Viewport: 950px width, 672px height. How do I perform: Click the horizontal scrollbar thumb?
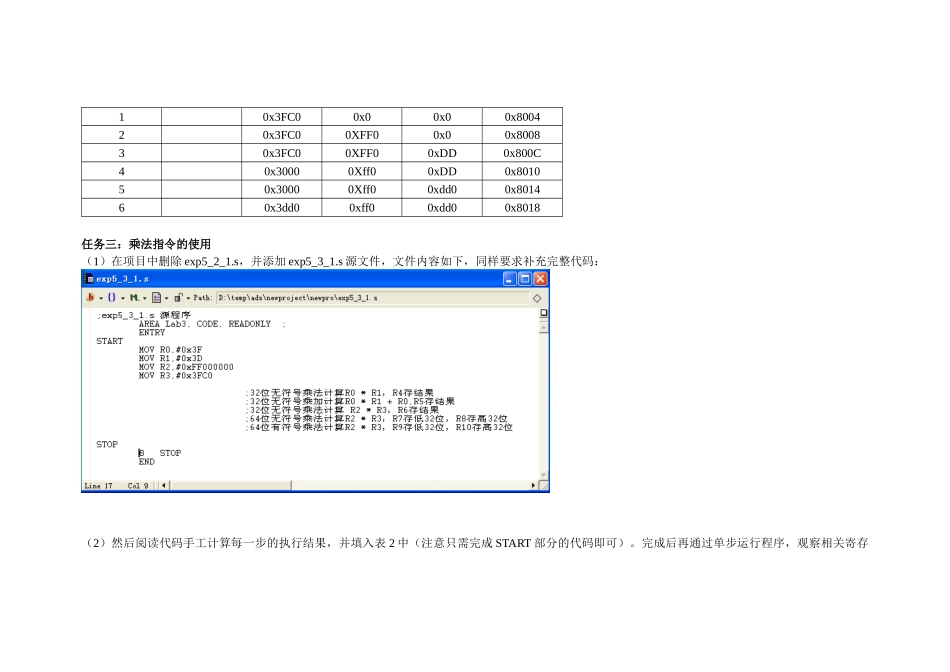coord(230,485)
